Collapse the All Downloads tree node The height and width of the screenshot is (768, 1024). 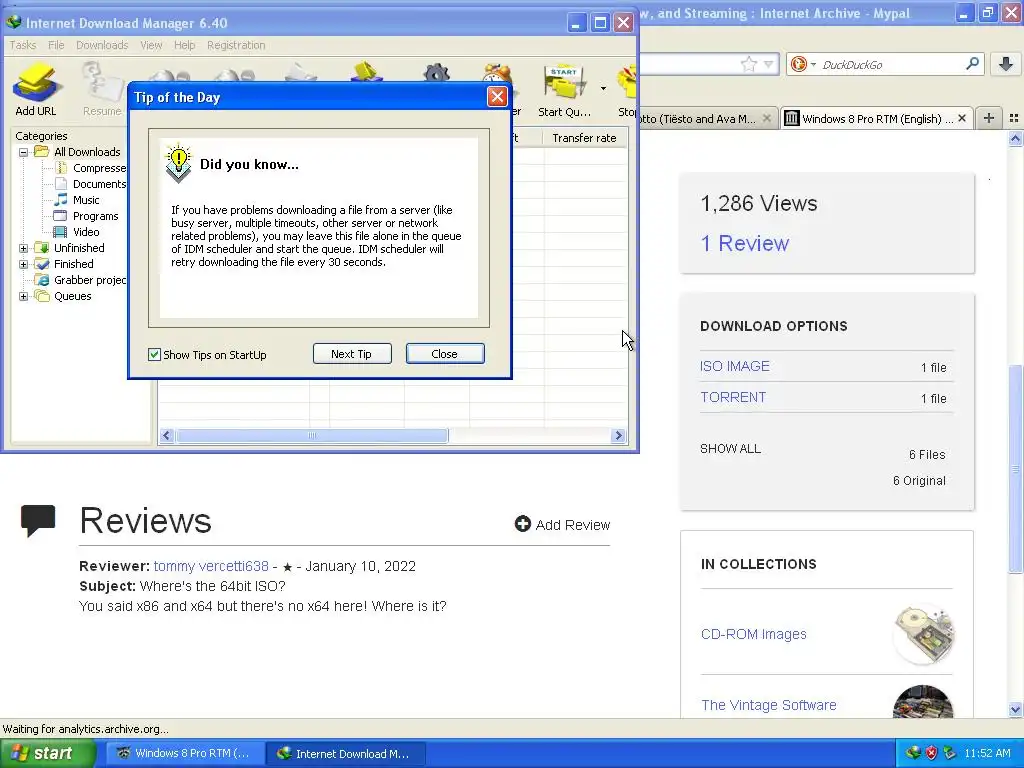24,152
